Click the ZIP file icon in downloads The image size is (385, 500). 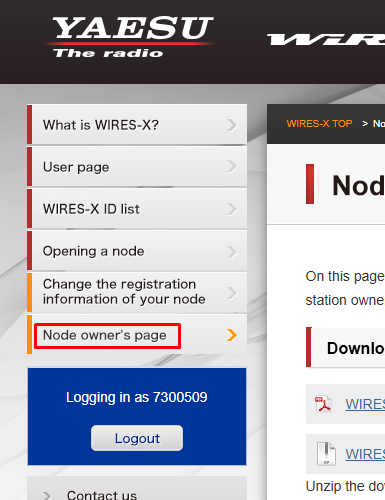click(x=326, y=453)
